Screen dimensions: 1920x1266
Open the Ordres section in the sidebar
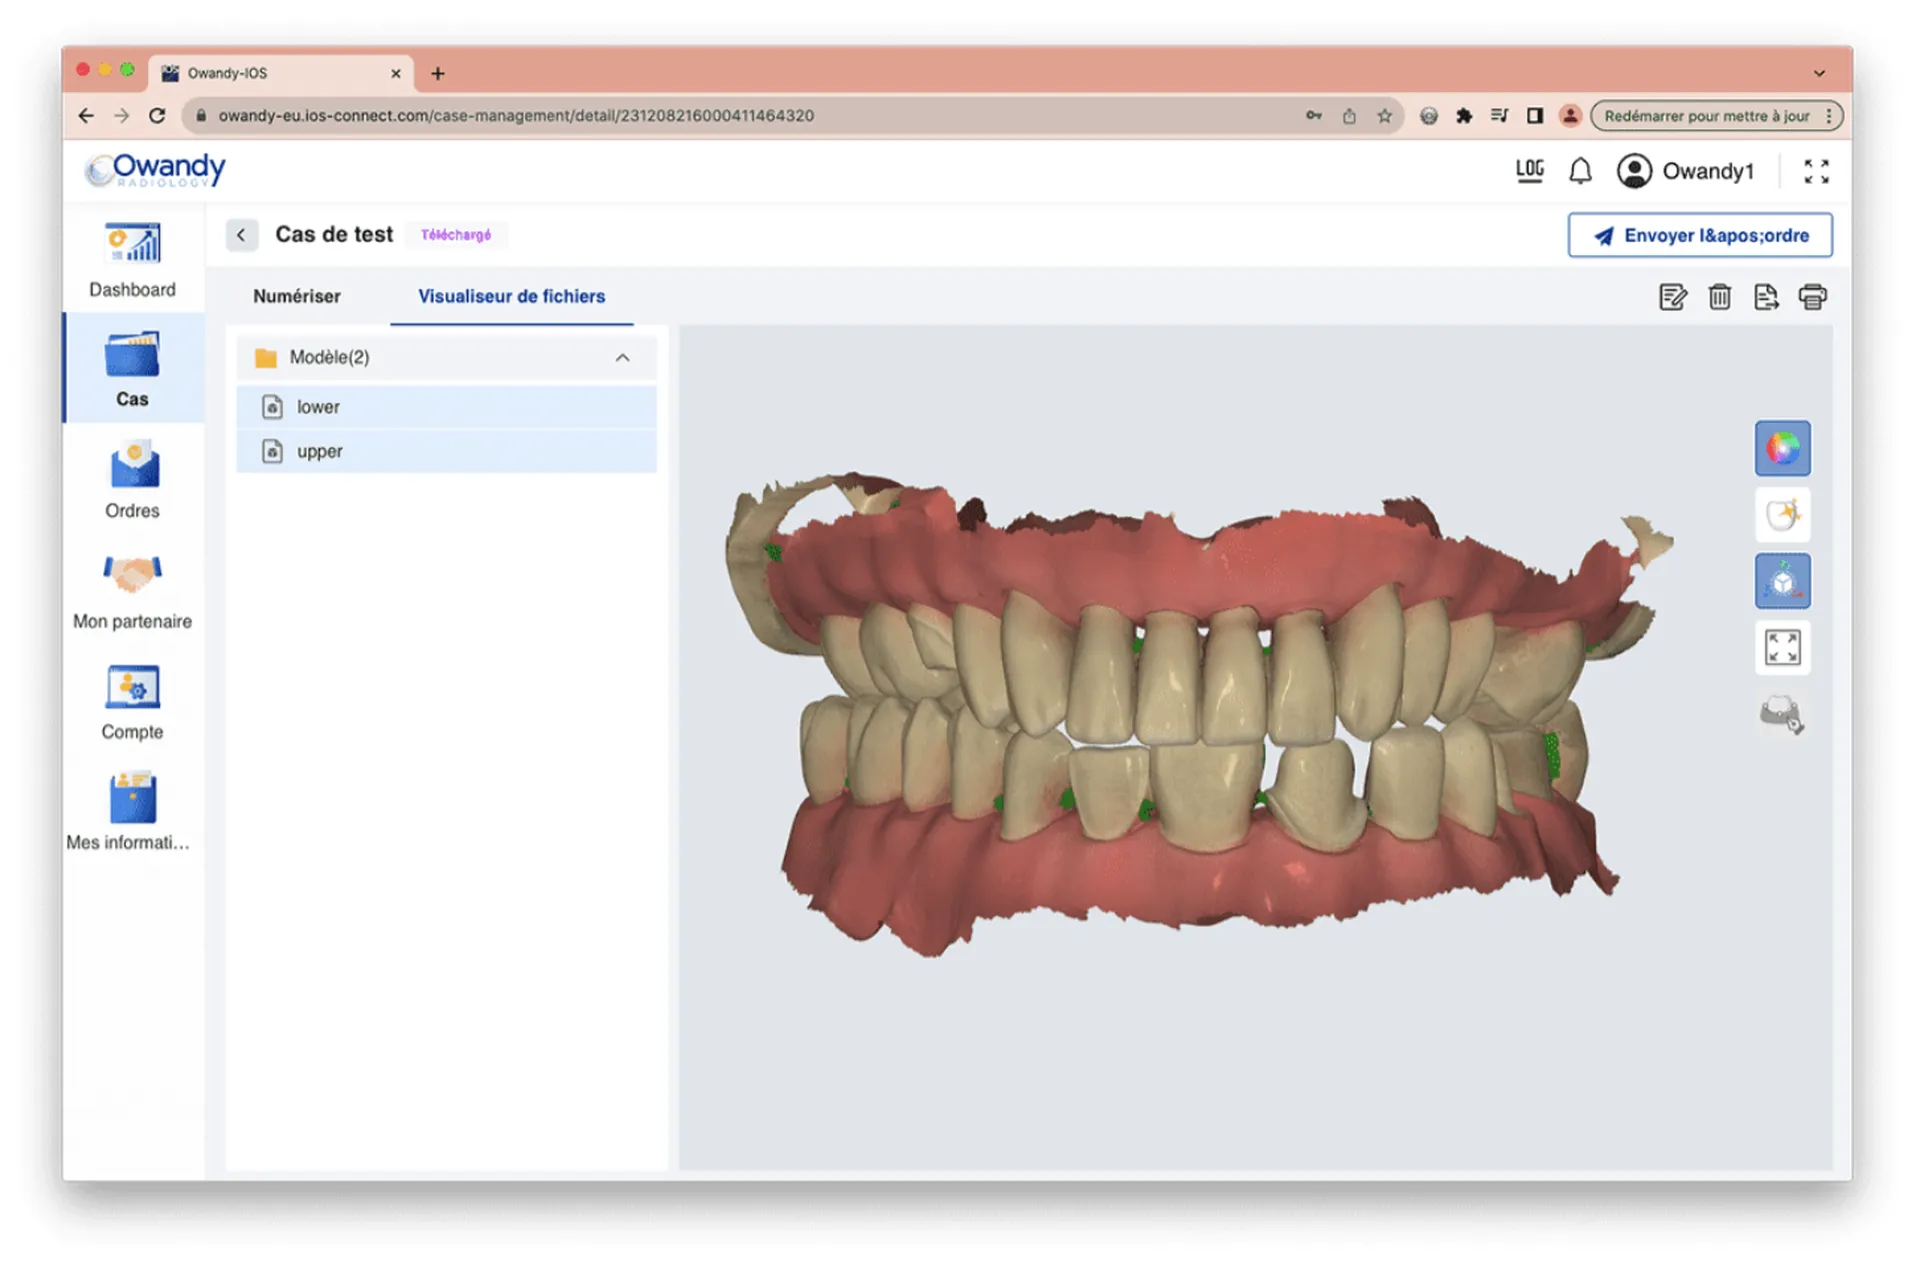click(131, 482)
